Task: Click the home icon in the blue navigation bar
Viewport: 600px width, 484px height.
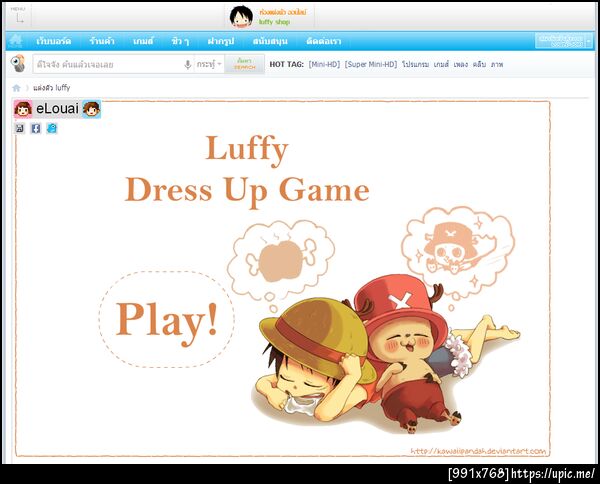Action: tap(16, 41)
